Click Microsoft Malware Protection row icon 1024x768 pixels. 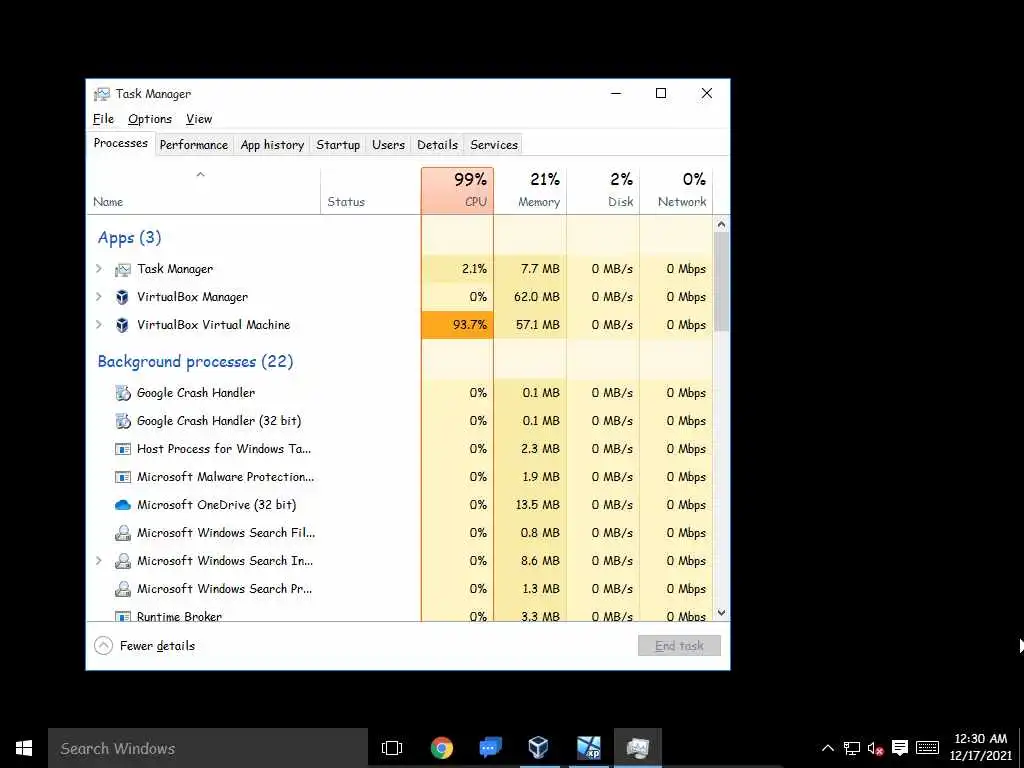tap(123, 477)
